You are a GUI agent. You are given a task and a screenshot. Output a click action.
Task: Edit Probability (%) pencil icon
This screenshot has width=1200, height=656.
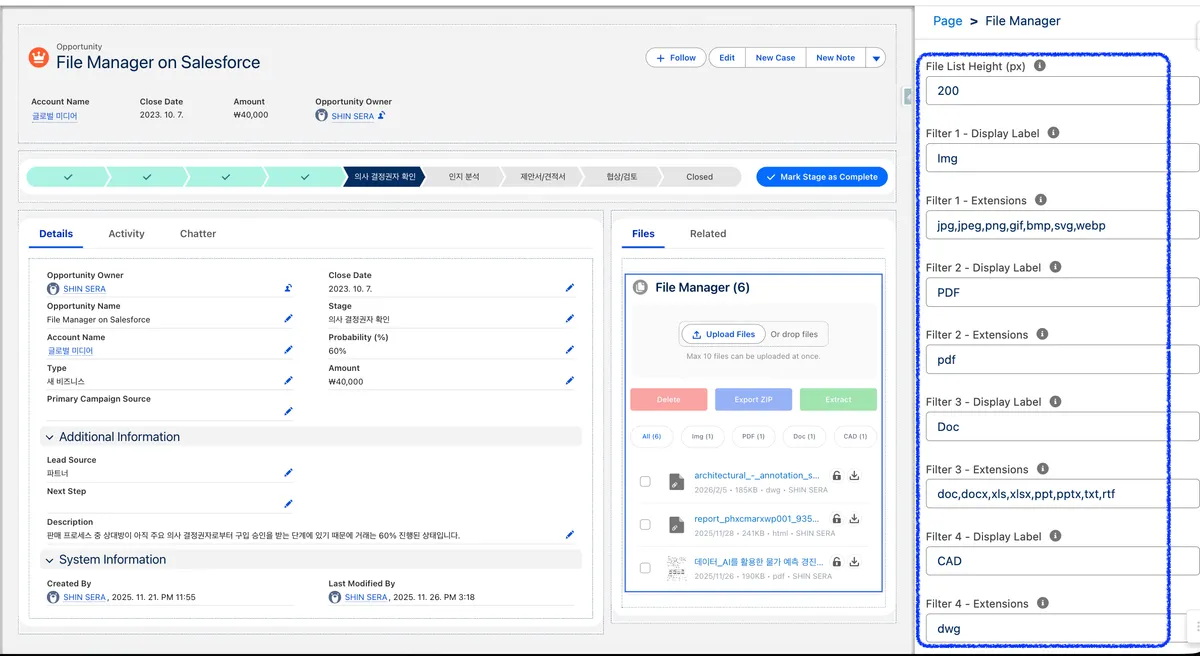click(570, 349)
